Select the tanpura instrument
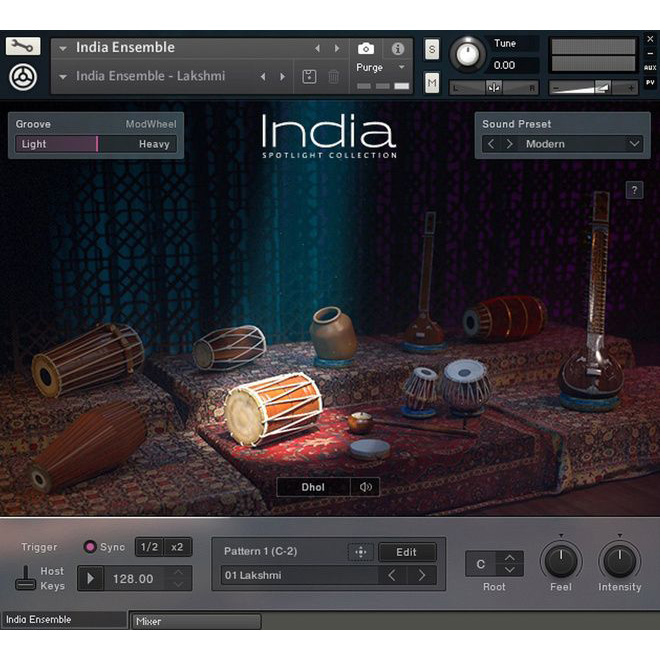 pos(425,282)
